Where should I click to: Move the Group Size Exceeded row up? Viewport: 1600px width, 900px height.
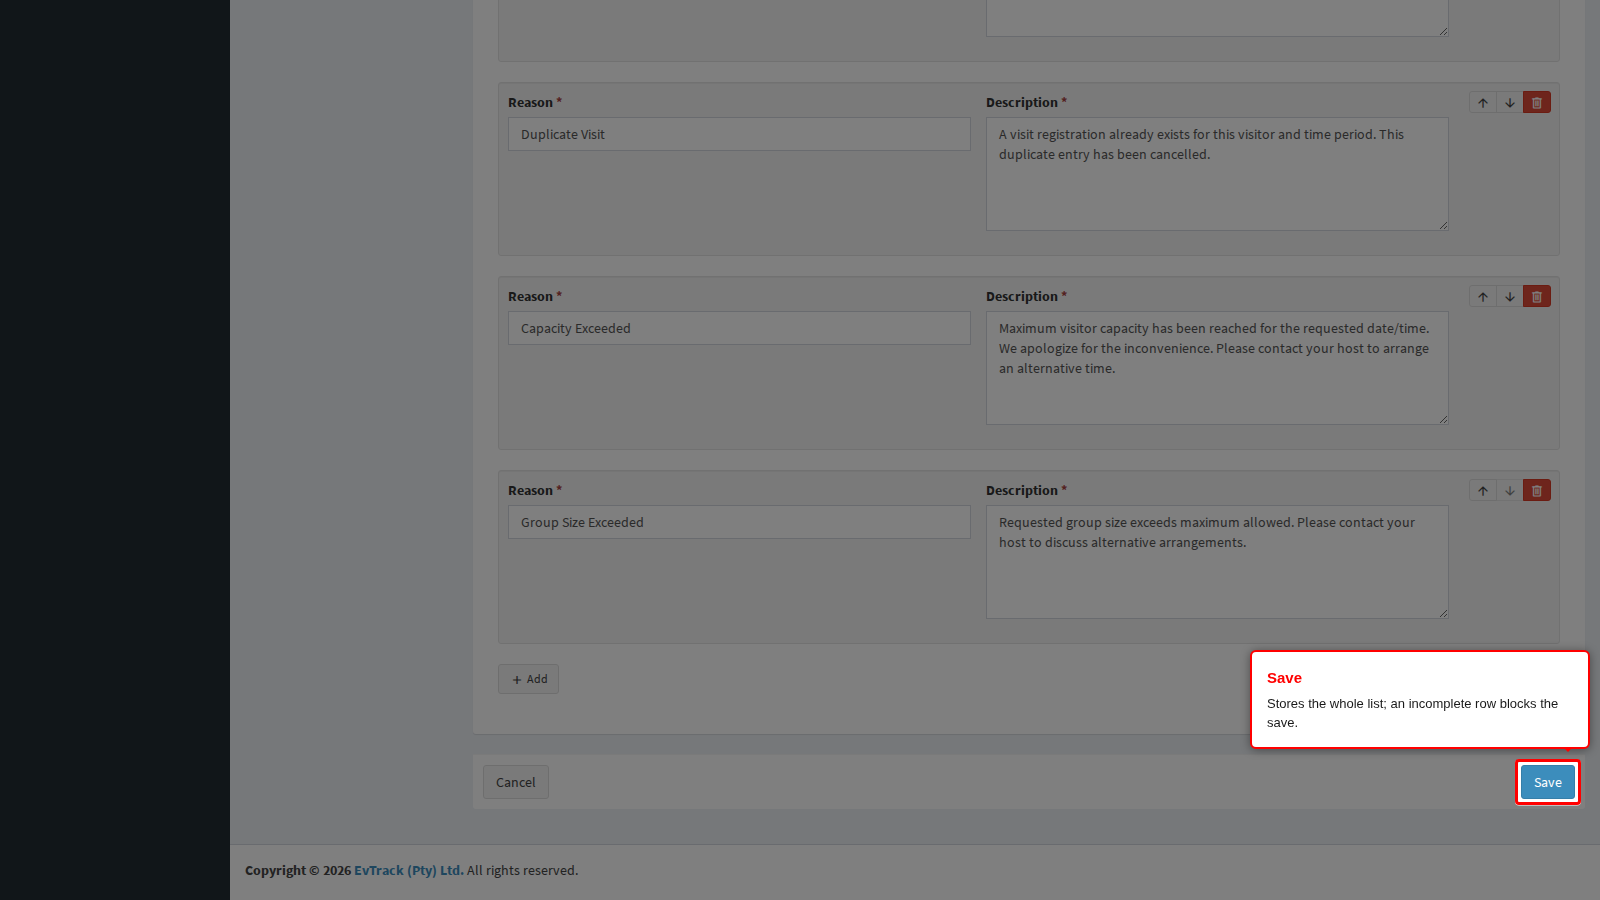[x=1483, y=491]
